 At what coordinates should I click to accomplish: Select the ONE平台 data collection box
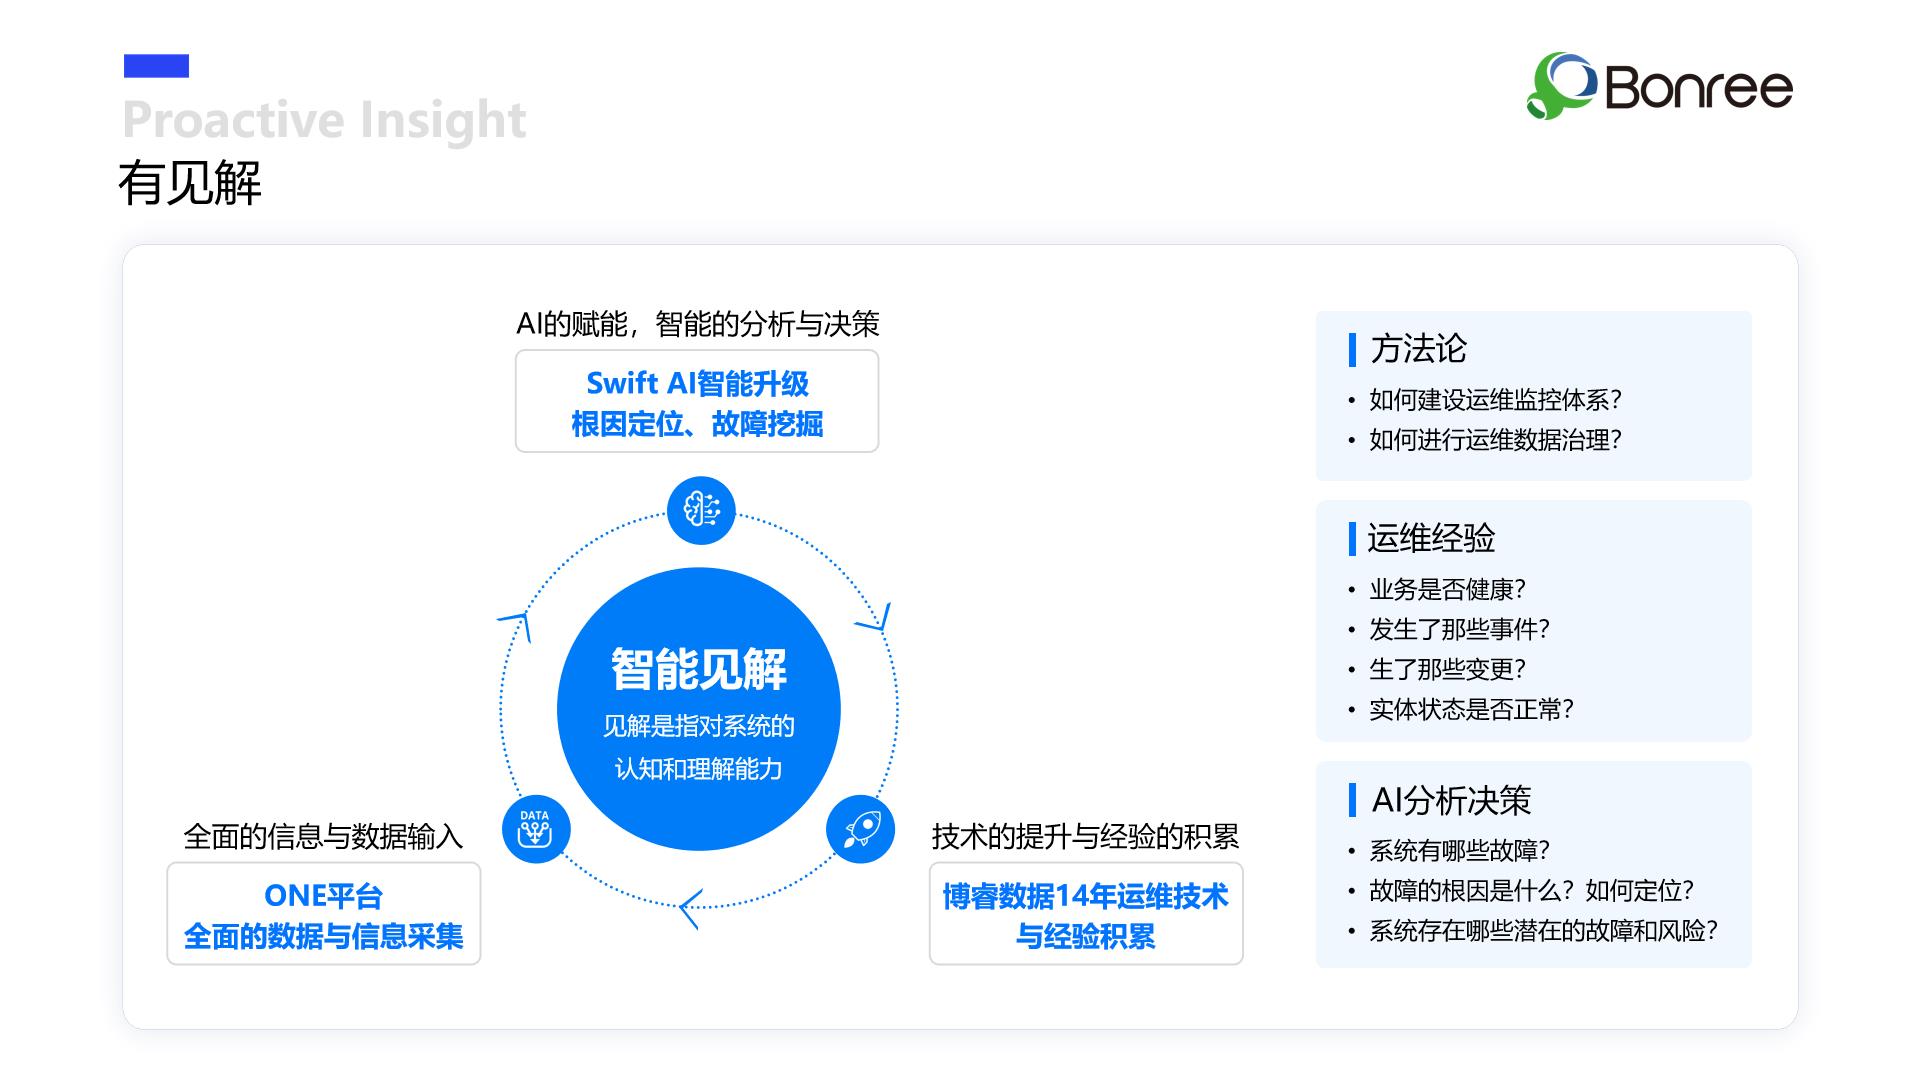(x=323, y=914)
